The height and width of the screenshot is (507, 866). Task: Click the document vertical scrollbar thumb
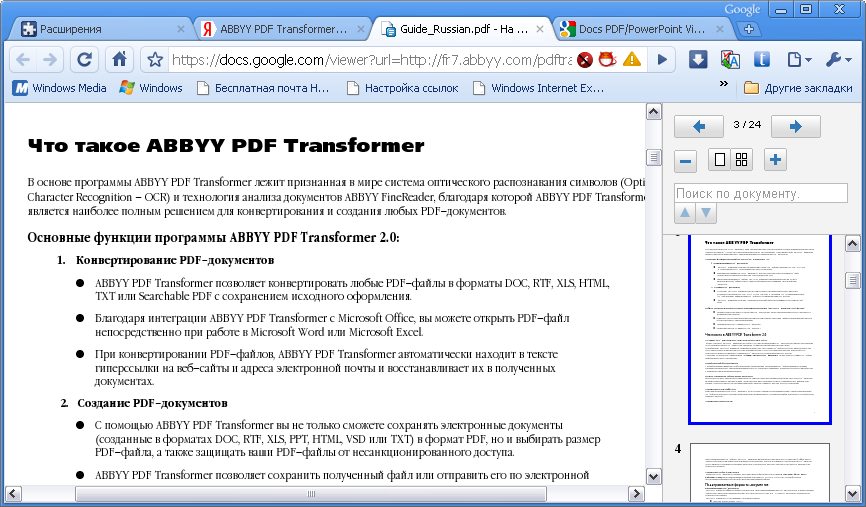click(x=653, y=157)
